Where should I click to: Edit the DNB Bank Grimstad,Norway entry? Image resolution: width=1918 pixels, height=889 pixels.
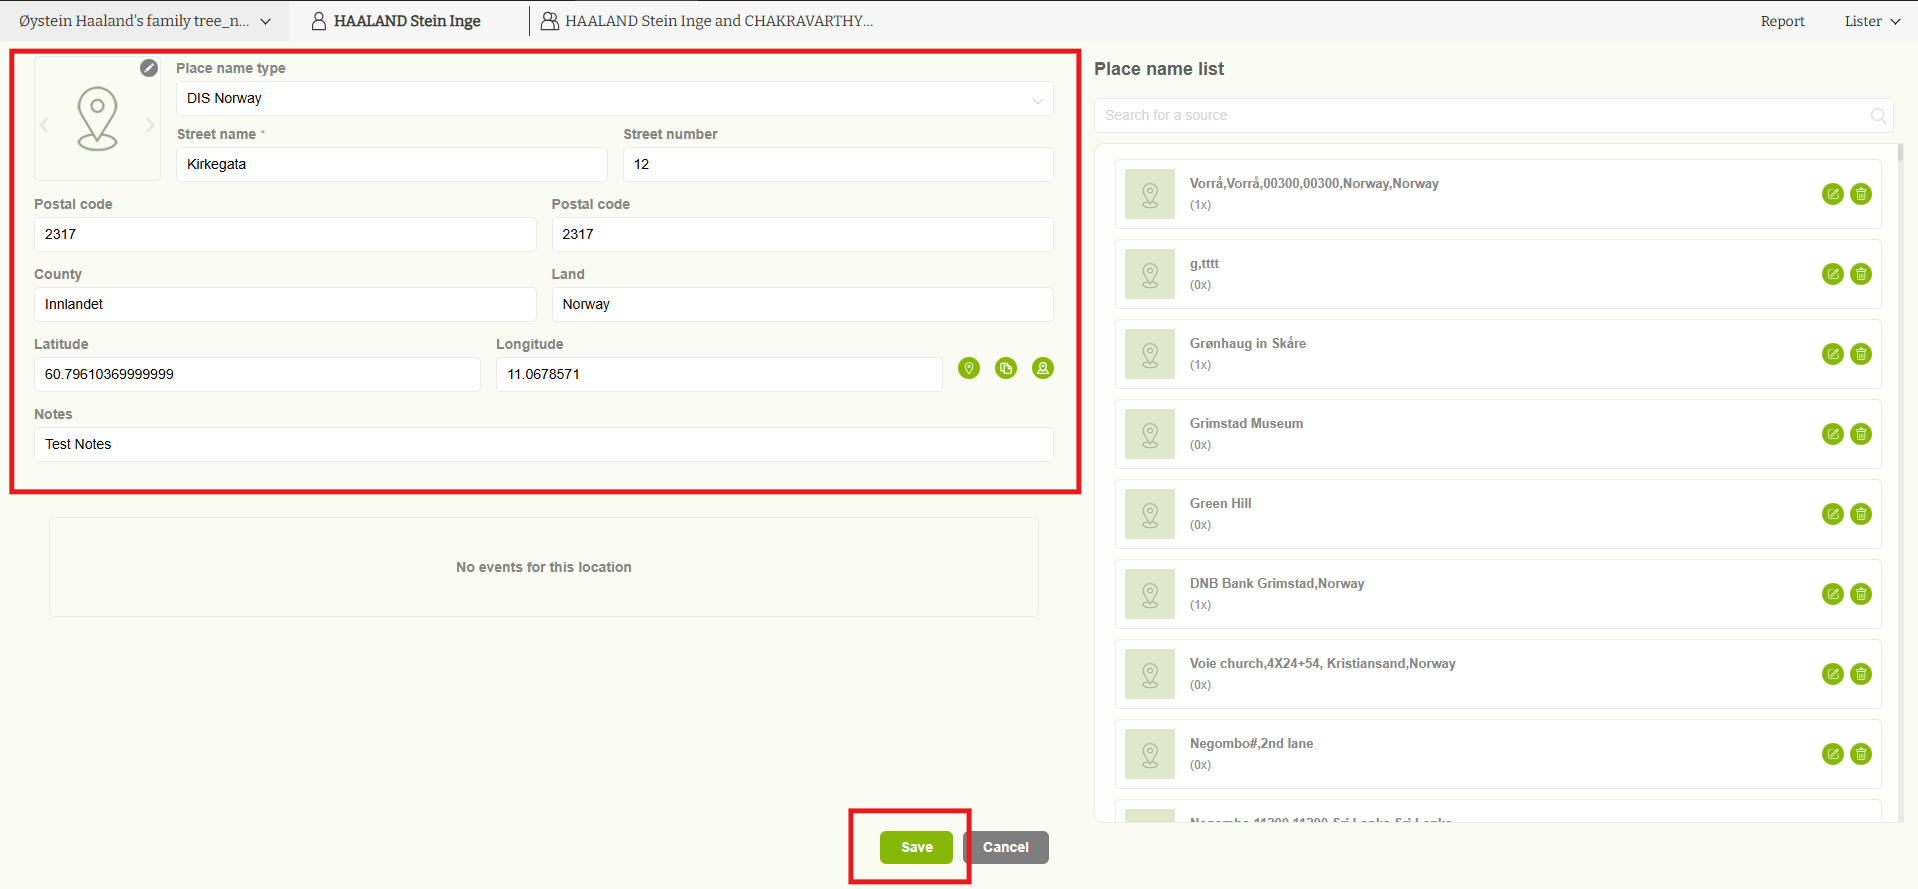pos(1832,594)
